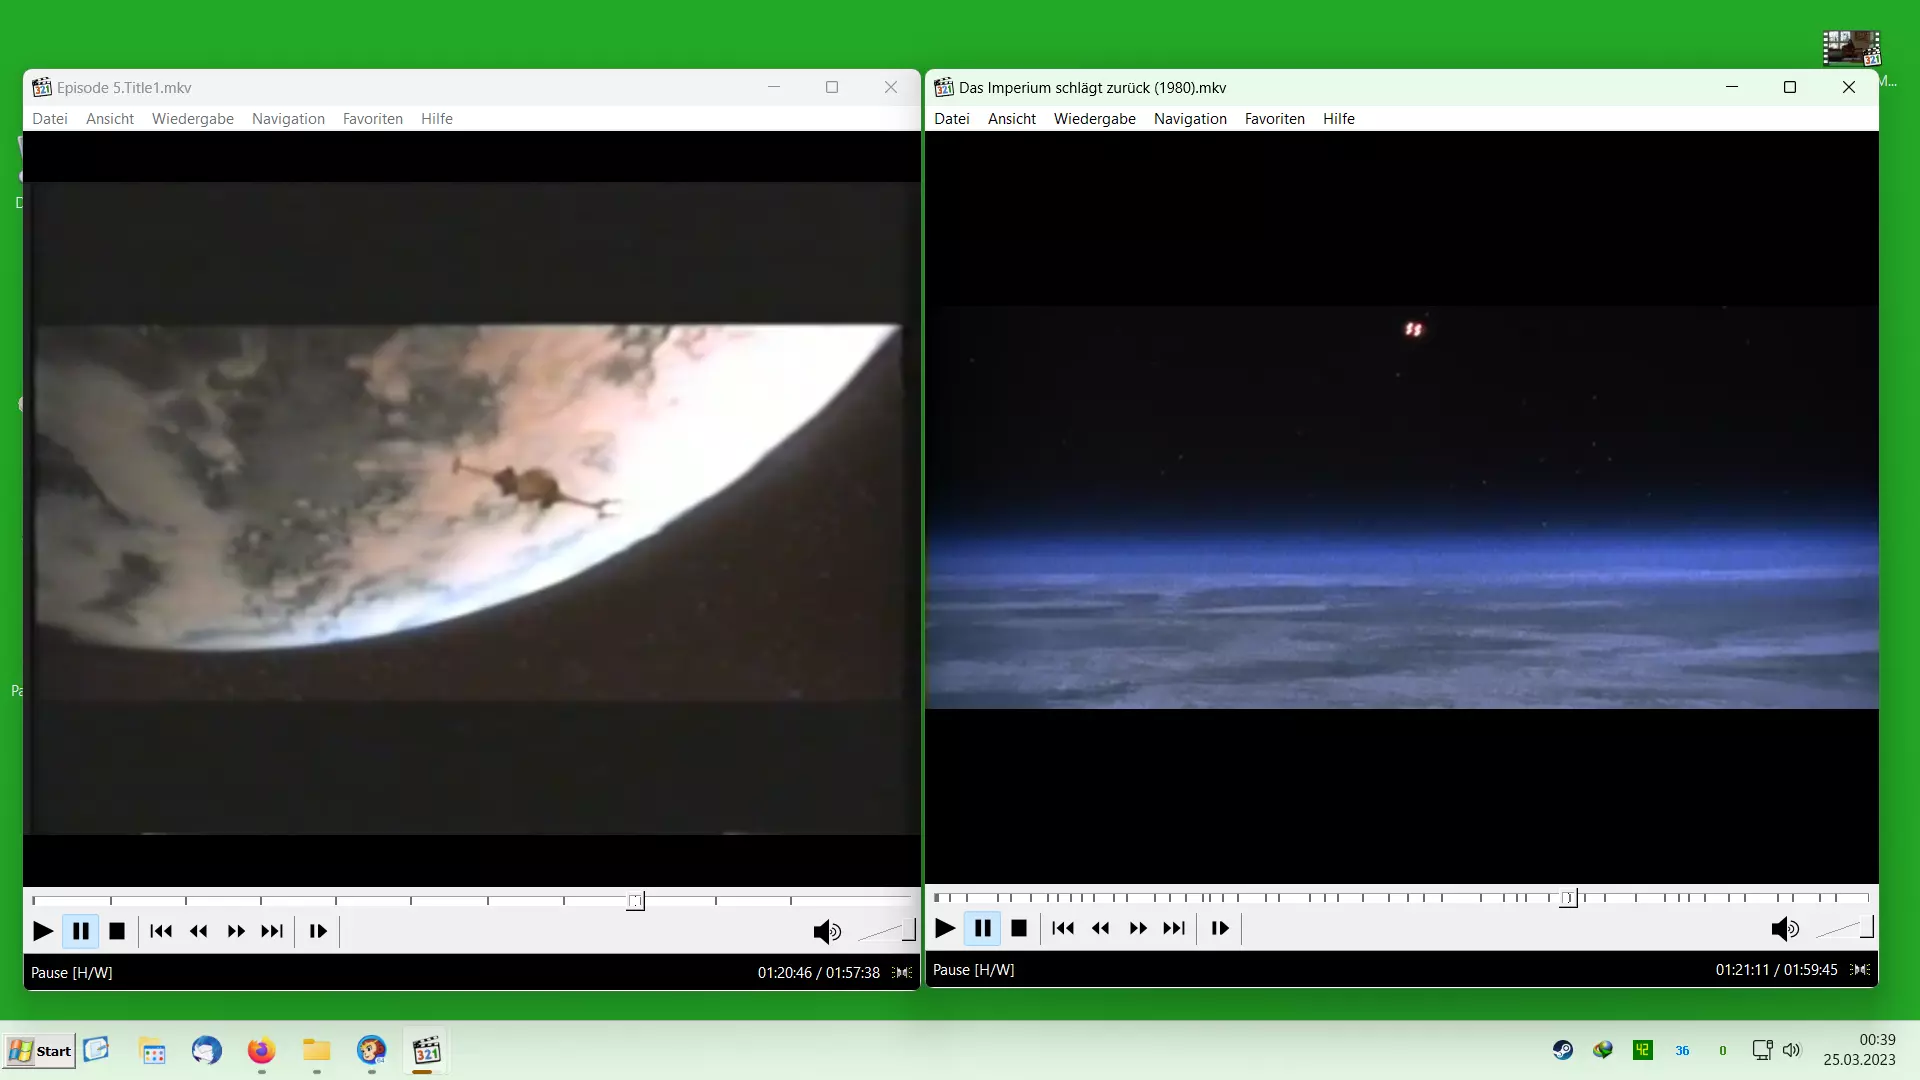Open the yellow File Explorer folder in taskbar

316,1051
